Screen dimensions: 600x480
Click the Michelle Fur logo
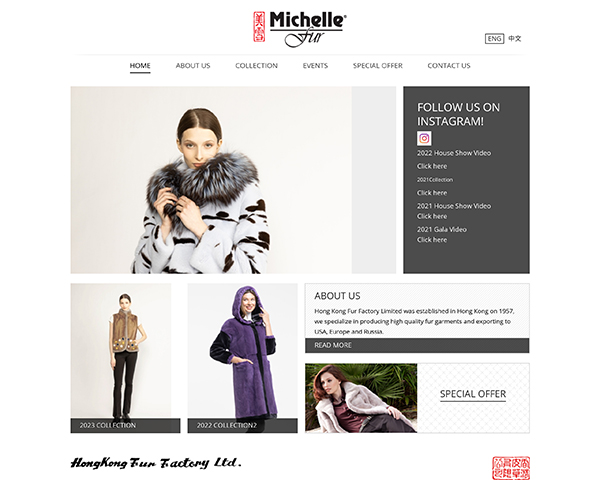point(300,29)
